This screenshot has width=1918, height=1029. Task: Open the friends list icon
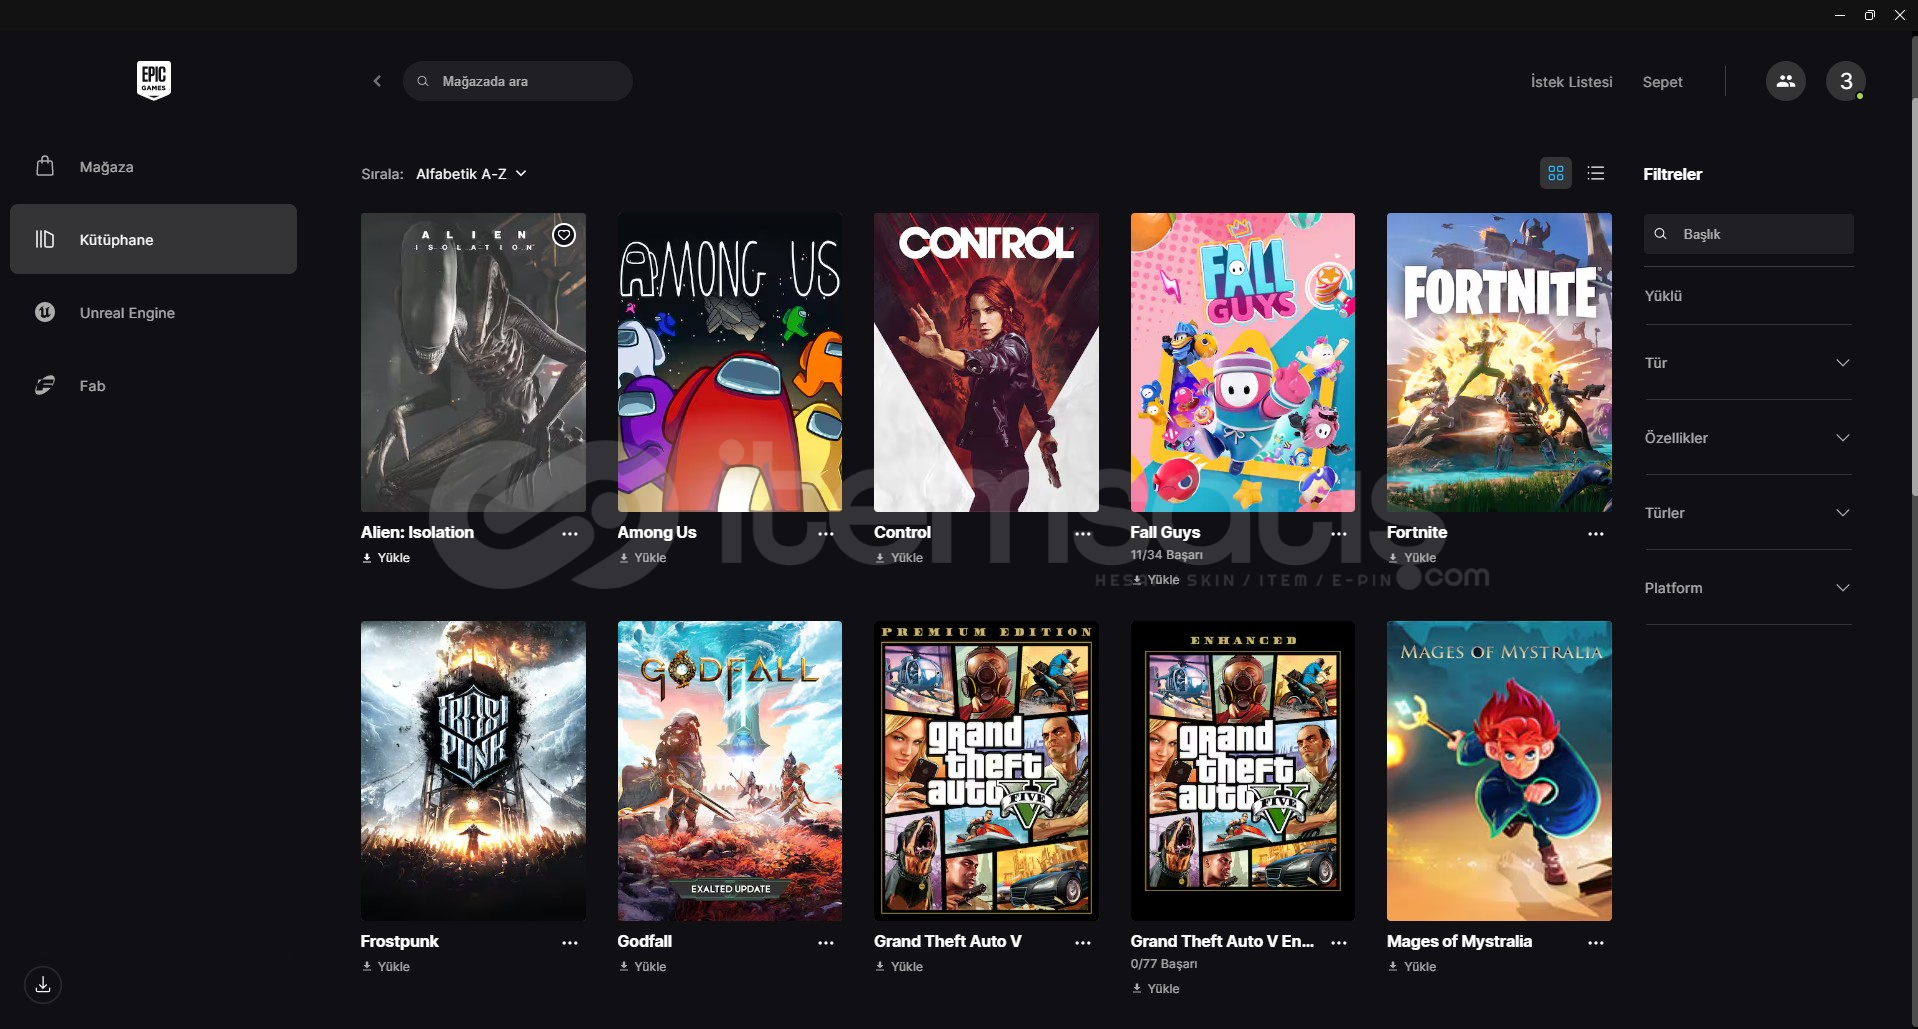click(1785, 81)
